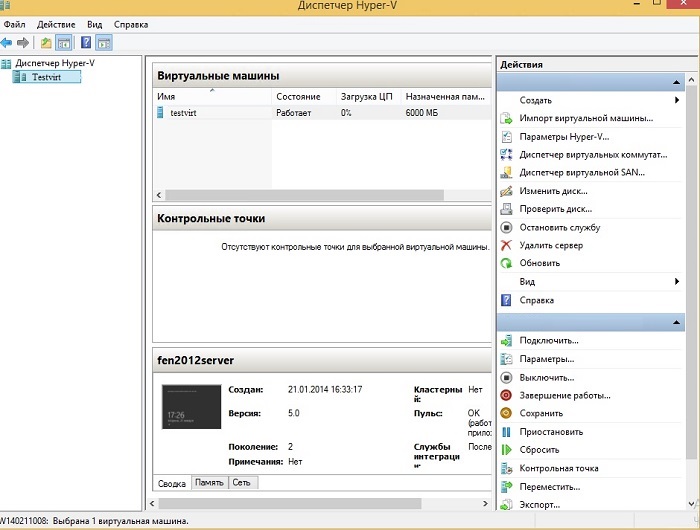This screenshot has height=530, width=700.
Task: Open the Вид menu in menu bar
Action: click(94, 25)
